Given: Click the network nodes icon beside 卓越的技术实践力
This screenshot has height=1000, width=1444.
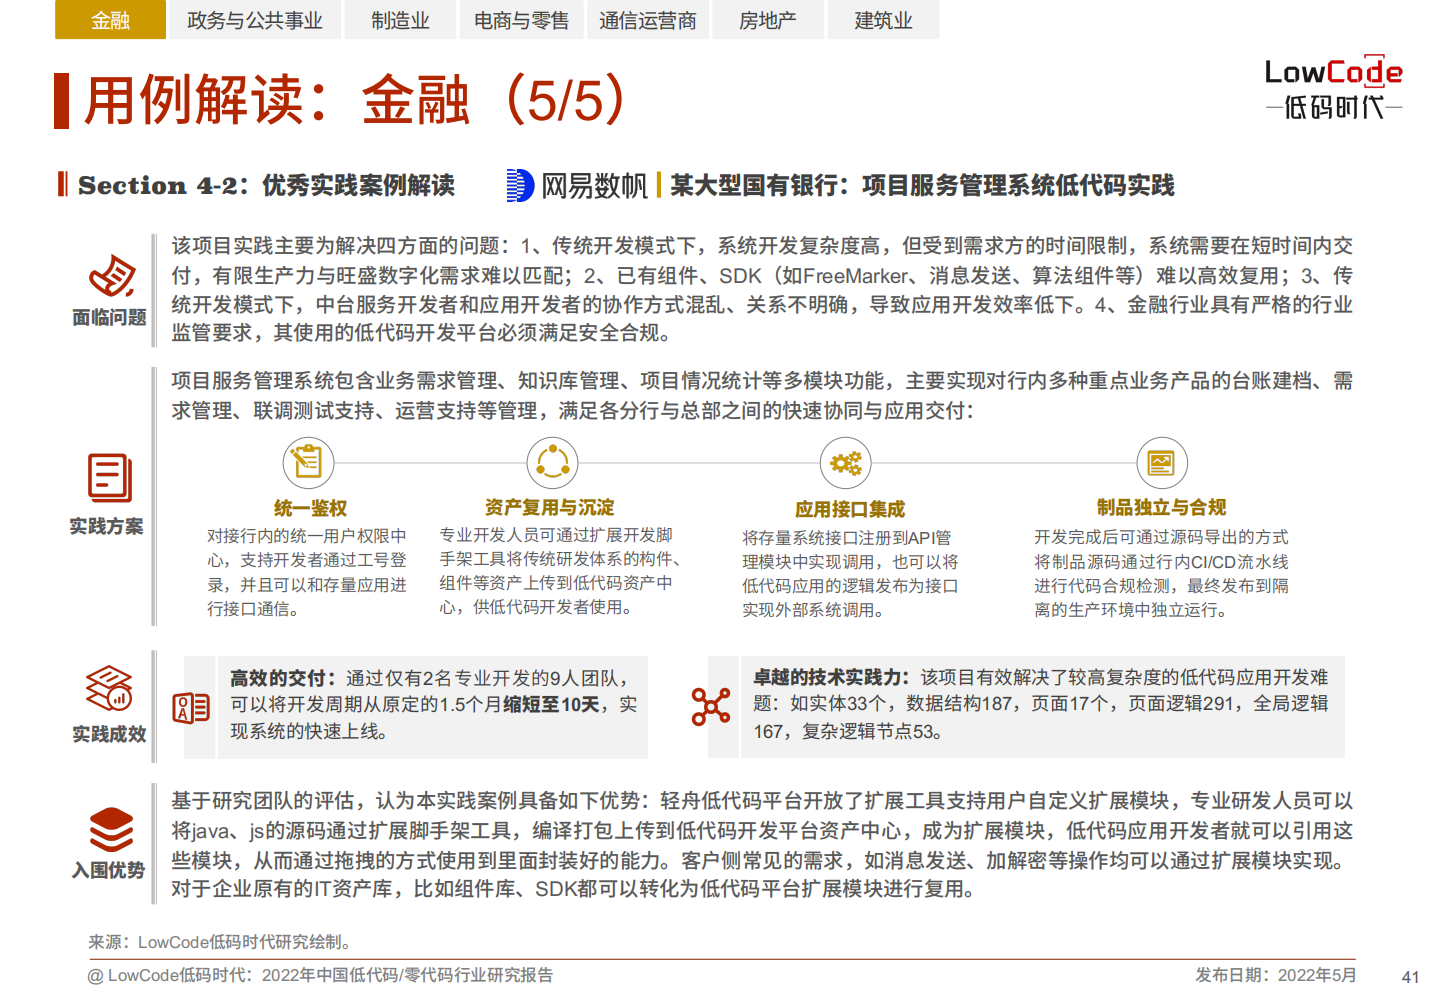Looking at the screenshot, I should tap(711, 706).
